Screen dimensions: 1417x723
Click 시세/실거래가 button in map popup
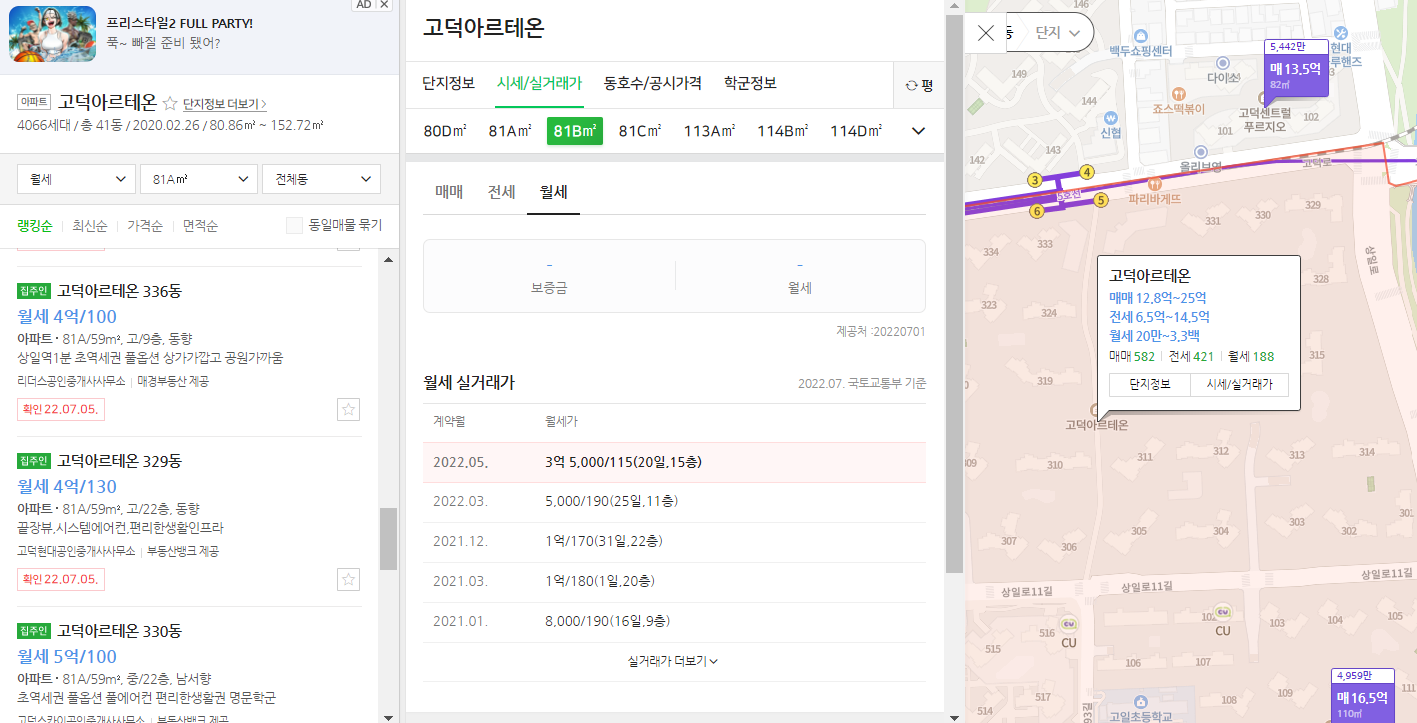pos(1239,384)
